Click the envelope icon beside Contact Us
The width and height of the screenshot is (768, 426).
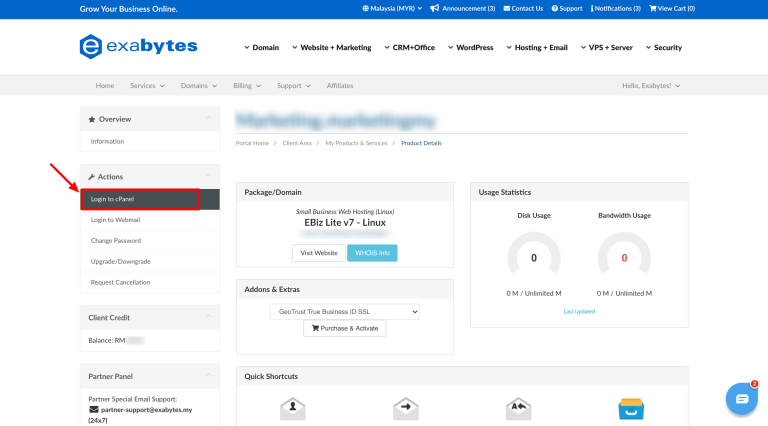point(506,8)
